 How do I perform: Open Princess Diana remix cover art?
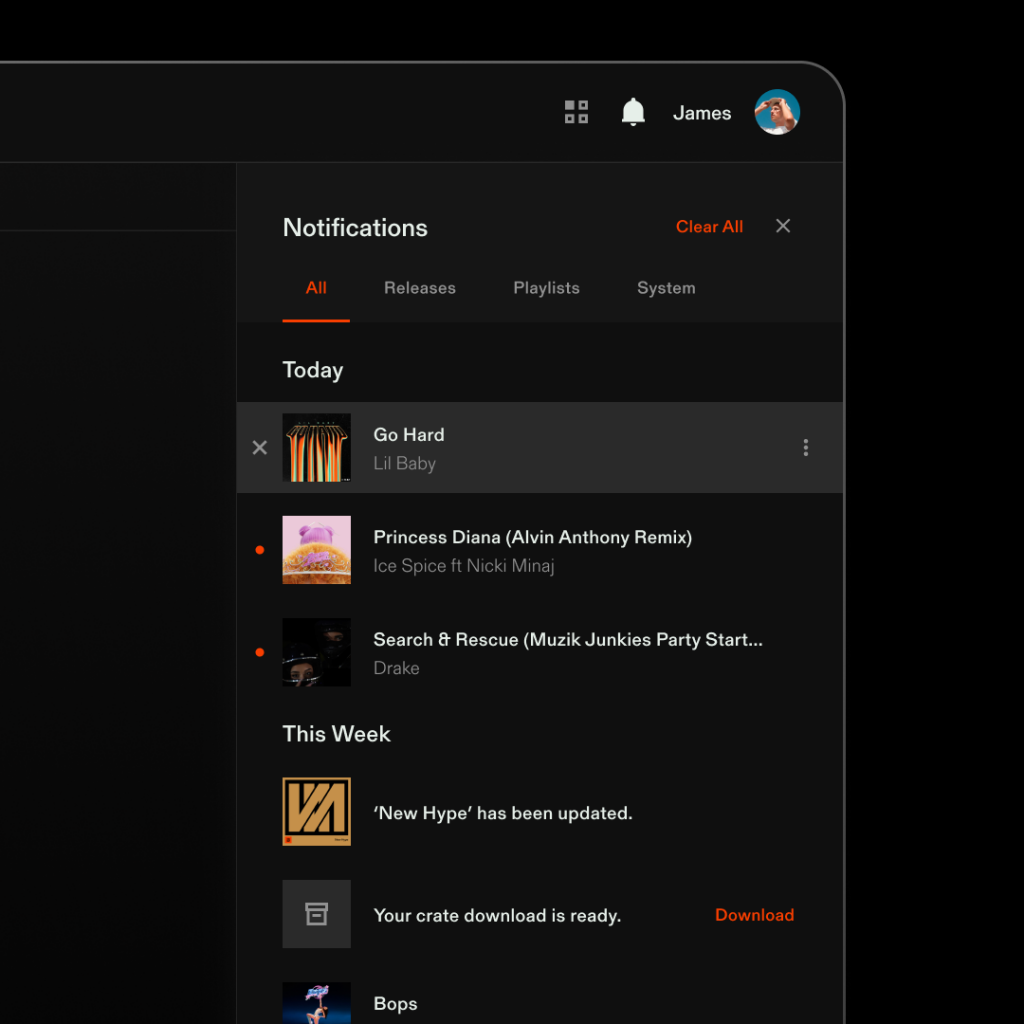pos(316,550)
